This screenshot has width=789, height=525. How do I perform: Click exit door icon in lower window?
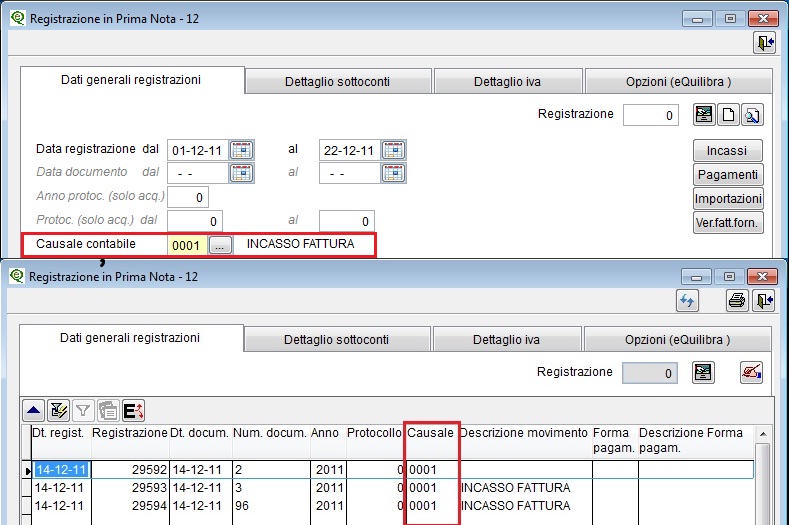click(x=763, y=301)
